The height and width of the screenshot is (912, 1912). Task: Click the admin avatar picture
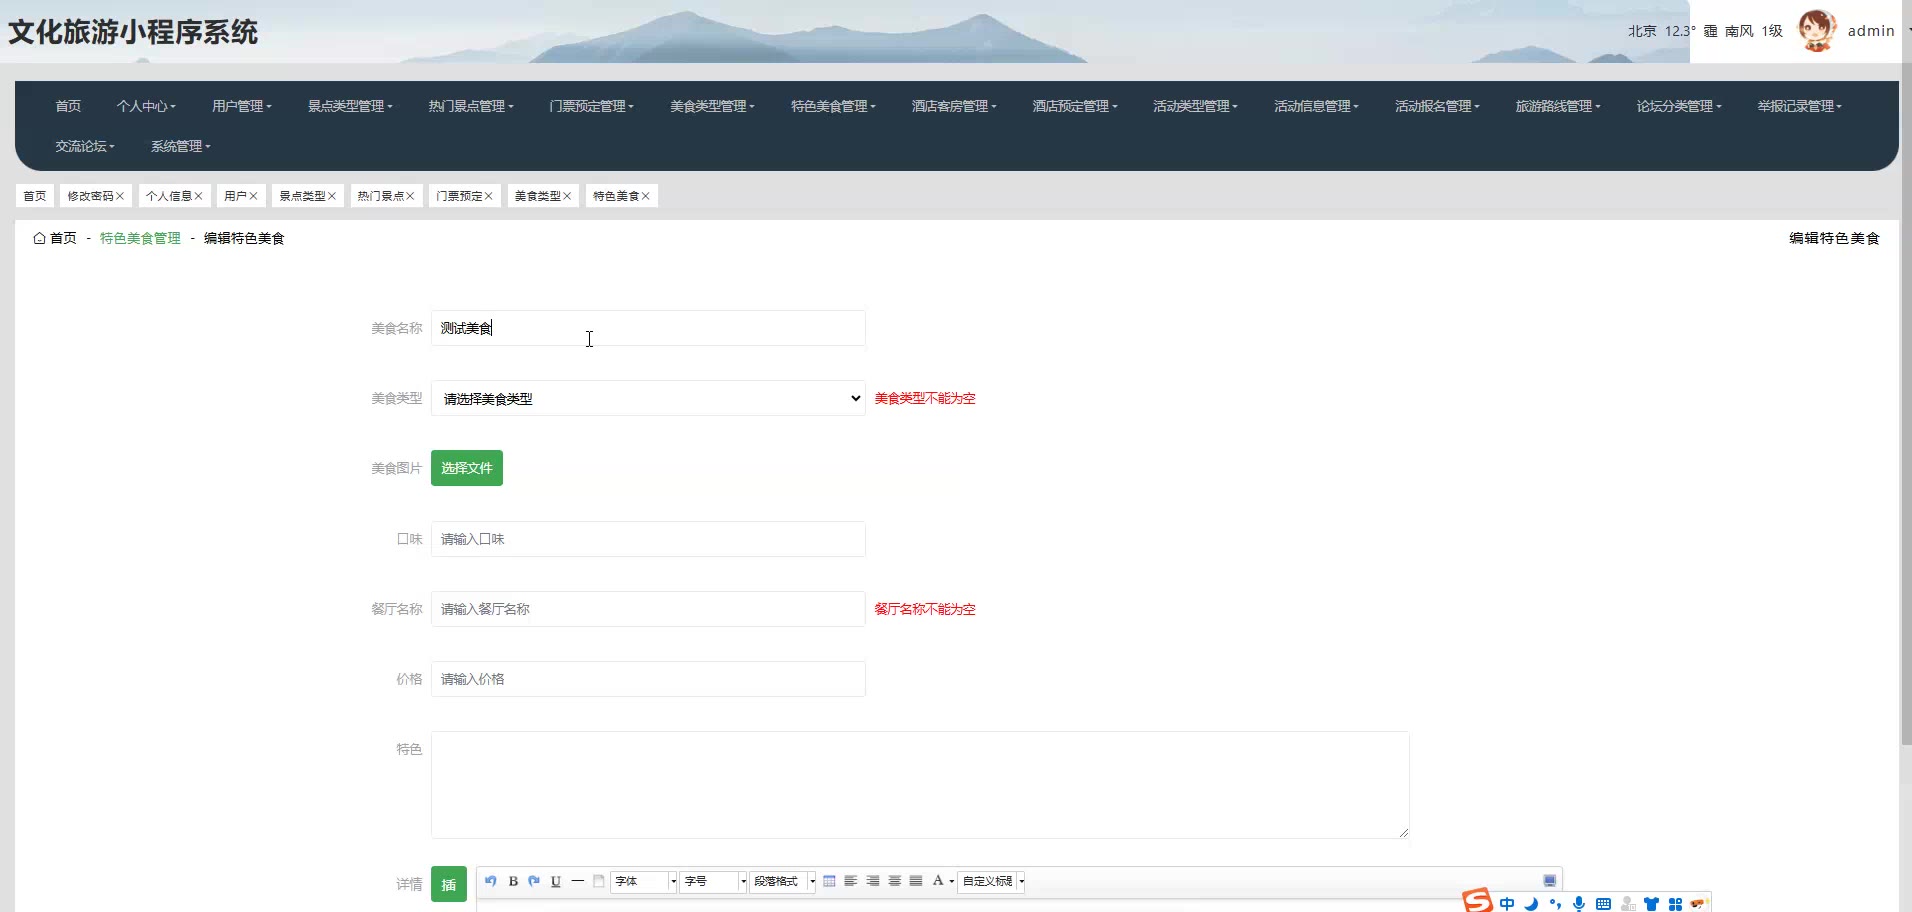1817,31
